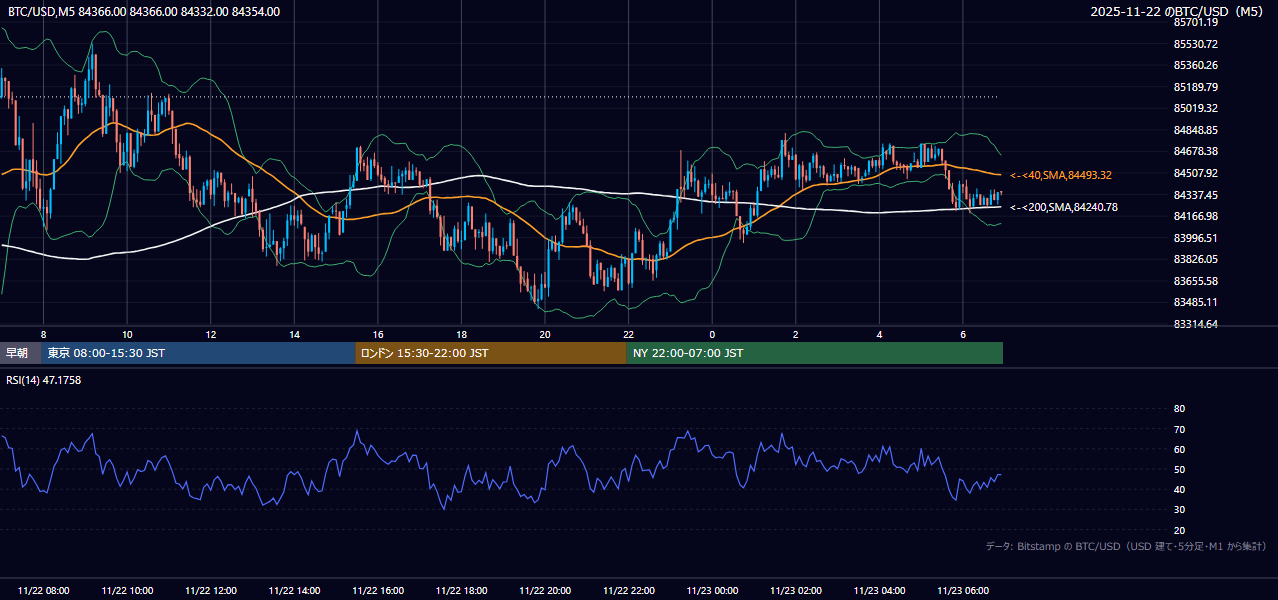
Task: Click RSI axis level 60
Action: pos(1179,449)
